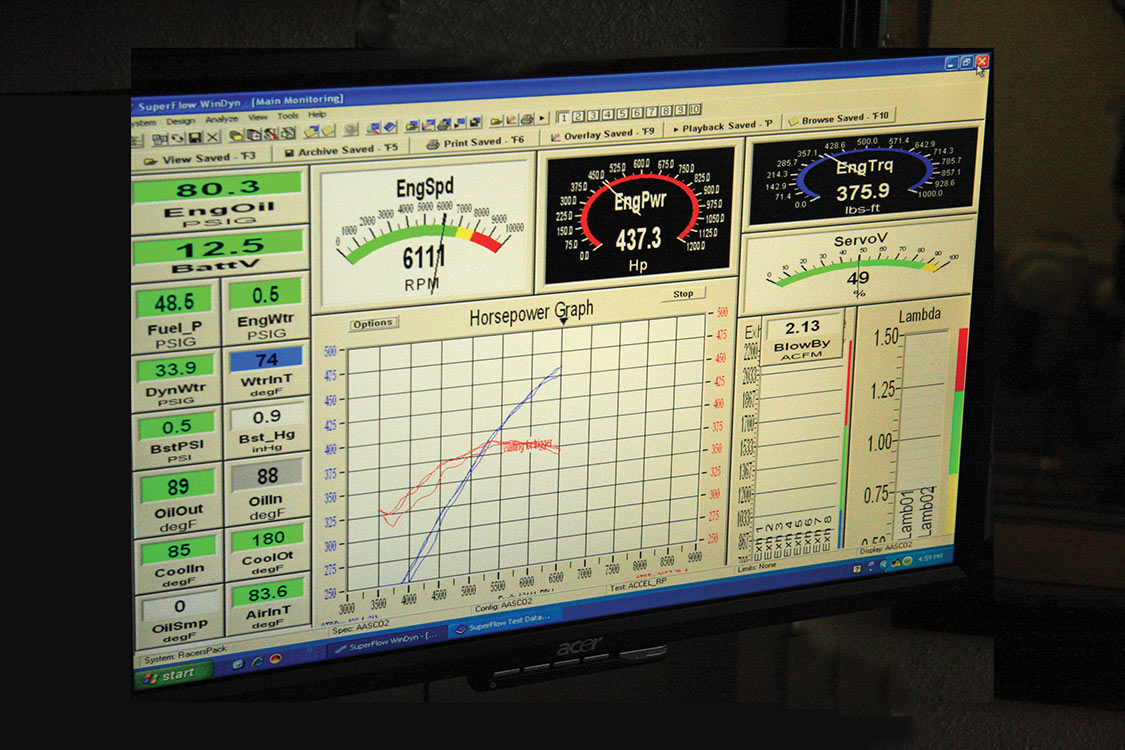Open the Tools menu
The image size is (1125, 750).
pyautogui.click(x=288, y=116)
